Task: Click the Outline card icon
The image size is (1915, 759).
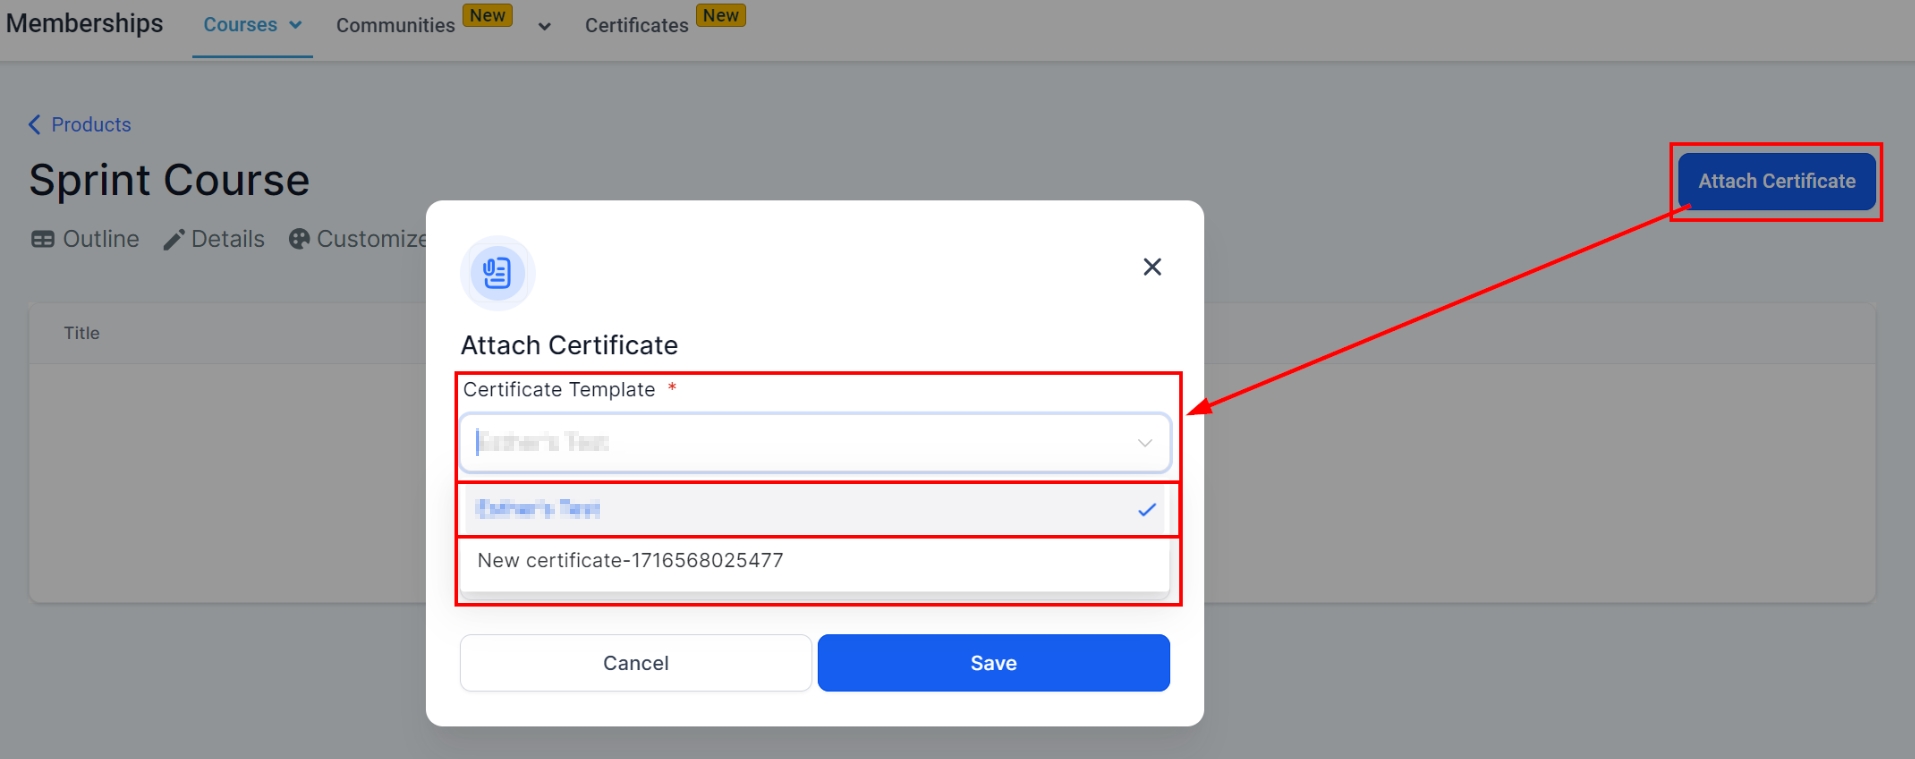Action: click(42, 239)
